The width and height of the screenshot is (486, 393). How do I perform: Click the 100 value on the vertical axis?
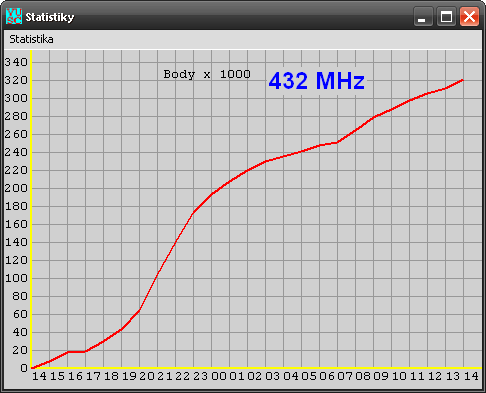pyautogui.click(x=16, y=278)
